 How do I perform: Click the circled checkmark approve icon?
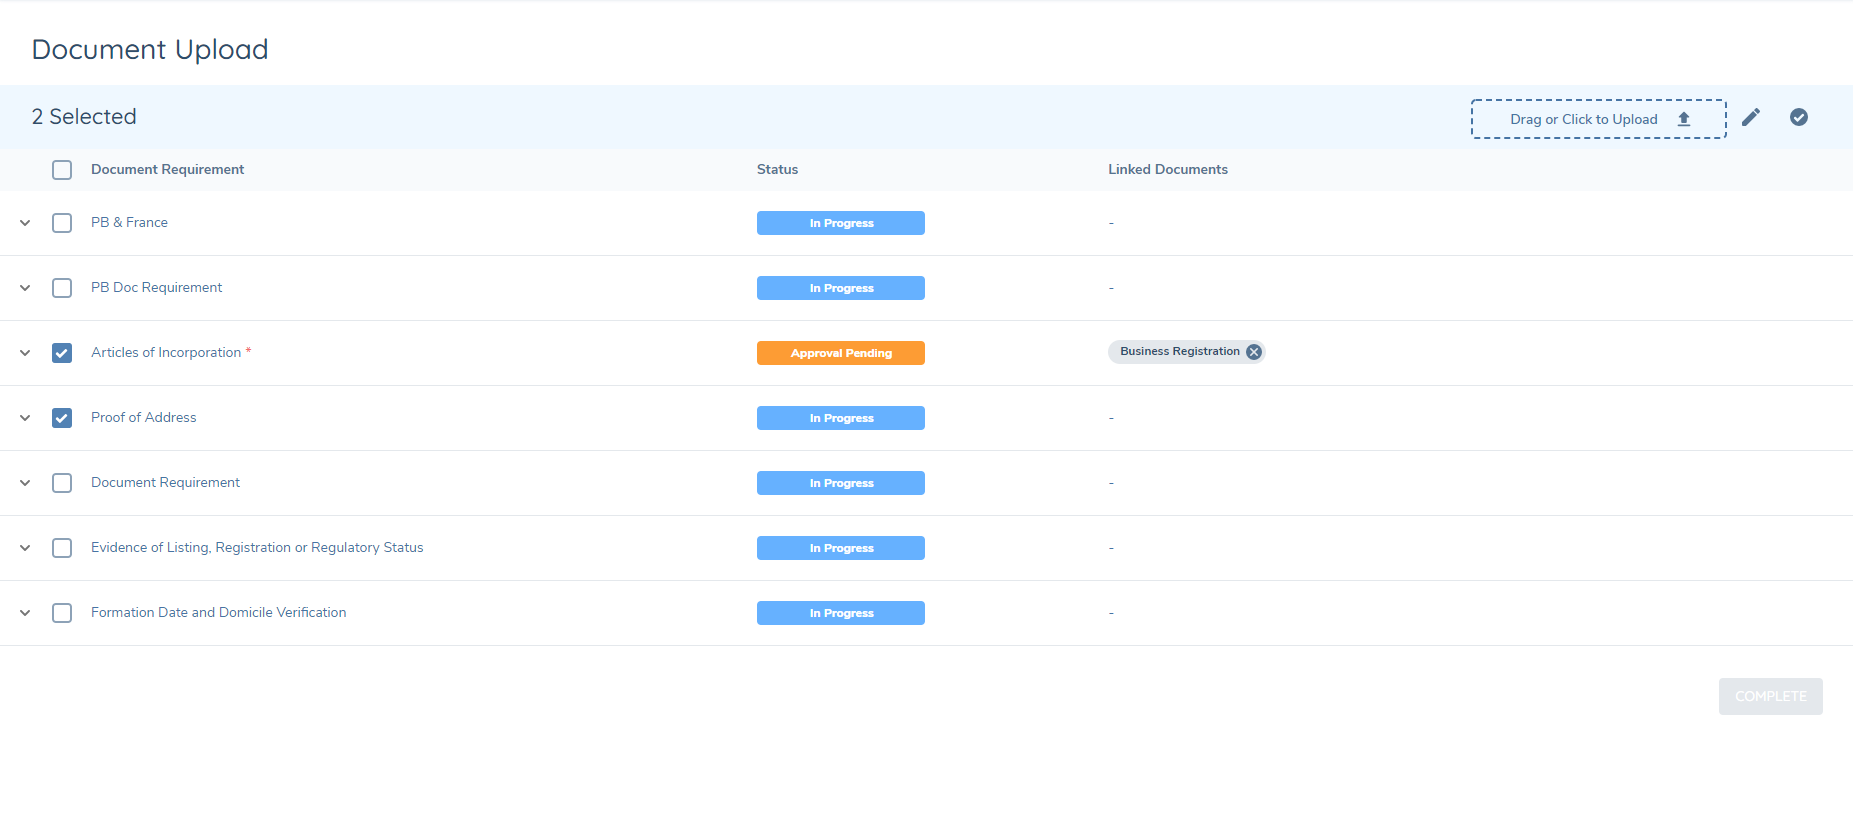(x=1798, y=118)
